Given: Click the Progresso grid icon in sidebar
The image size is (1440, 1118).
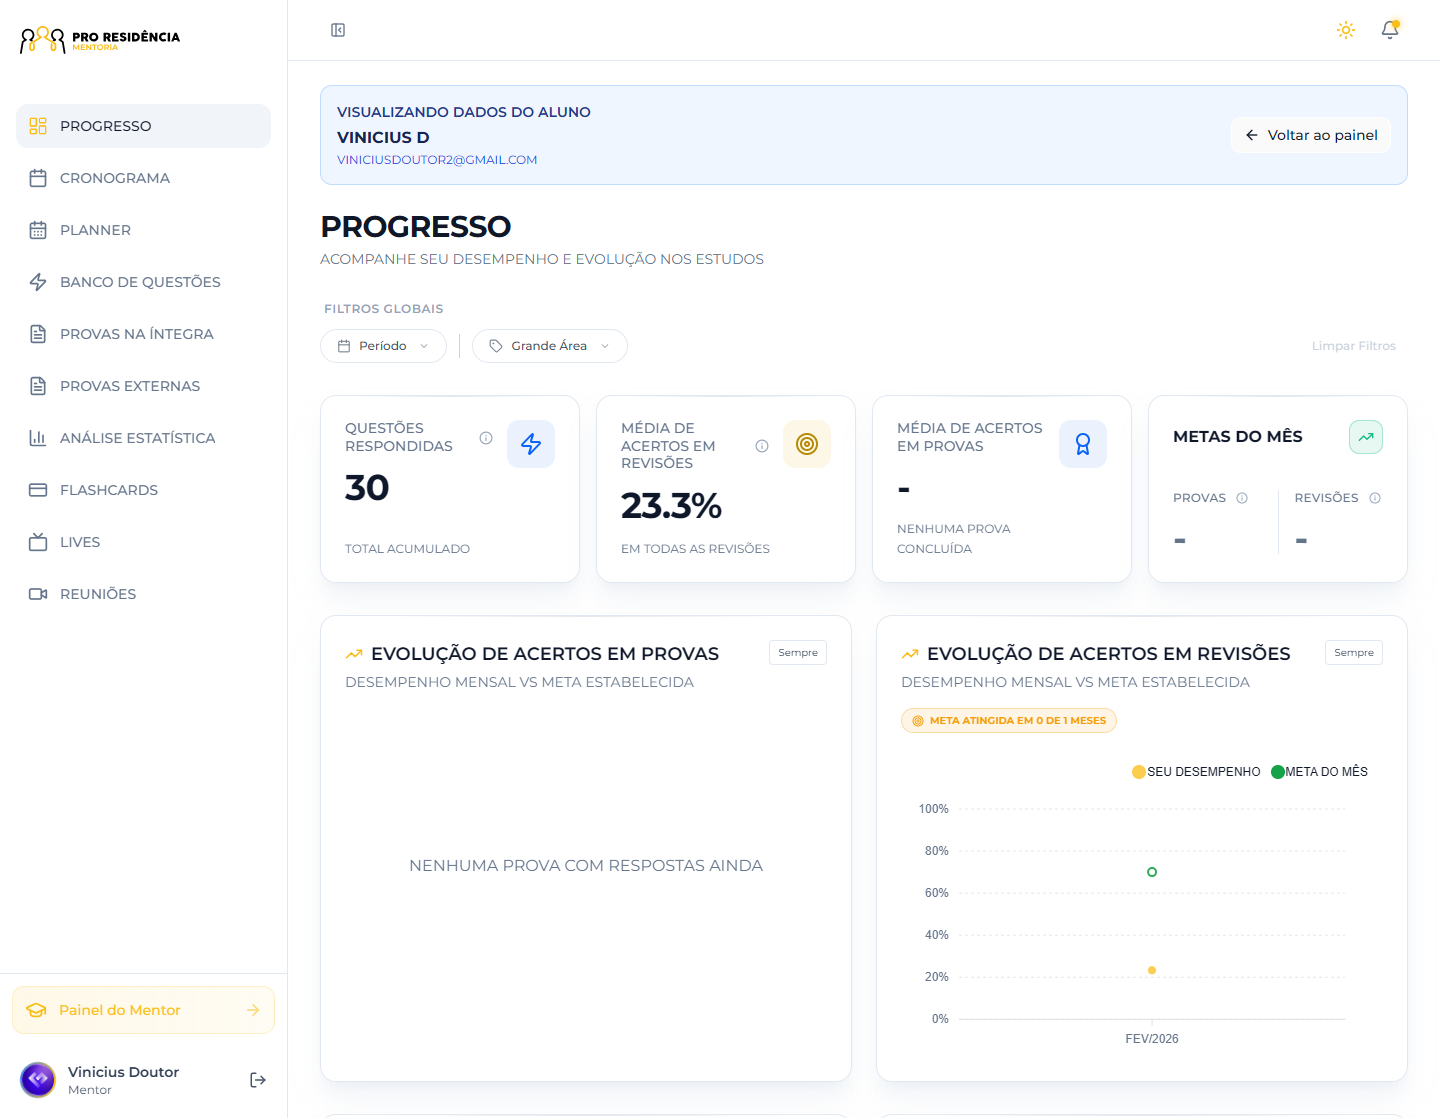Looking at the screenshot, I should pos(38,126).
